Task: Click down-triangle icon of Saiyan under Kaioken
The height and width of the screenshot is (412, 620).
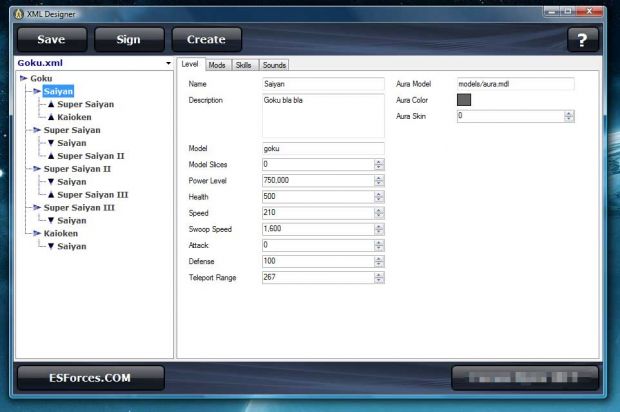Action: [x=51, y=246]
